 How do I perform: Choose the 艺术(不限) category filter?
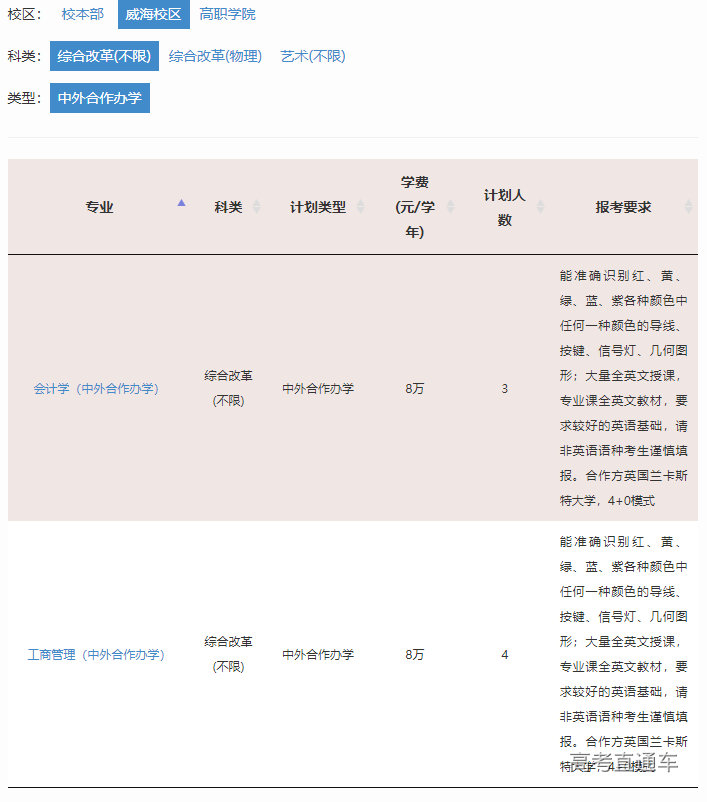click(313, 56)
